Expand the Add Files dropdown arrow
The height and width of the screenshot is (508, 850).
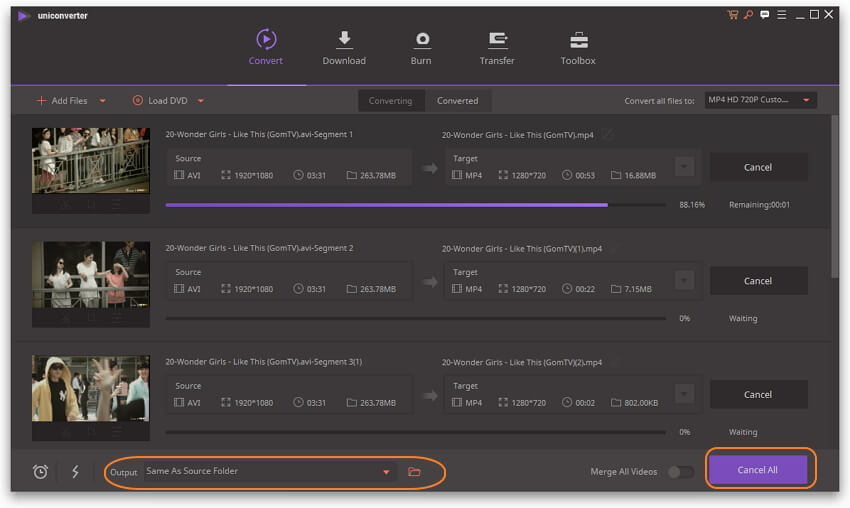coord(102,101)
